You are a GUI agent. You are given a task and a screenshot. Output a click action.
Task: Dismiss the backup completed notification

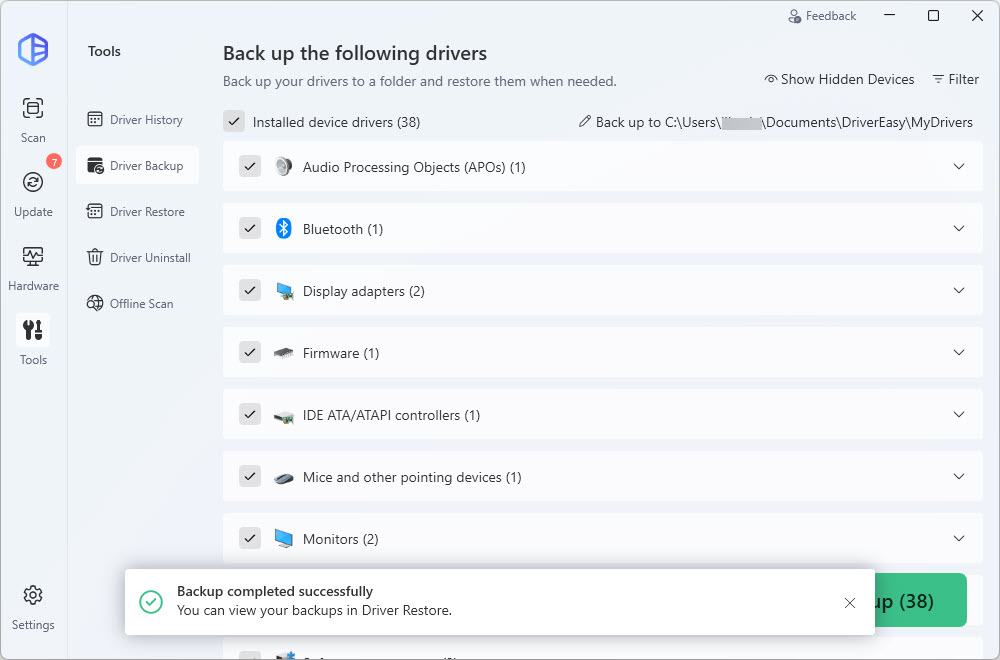(850, 603)
